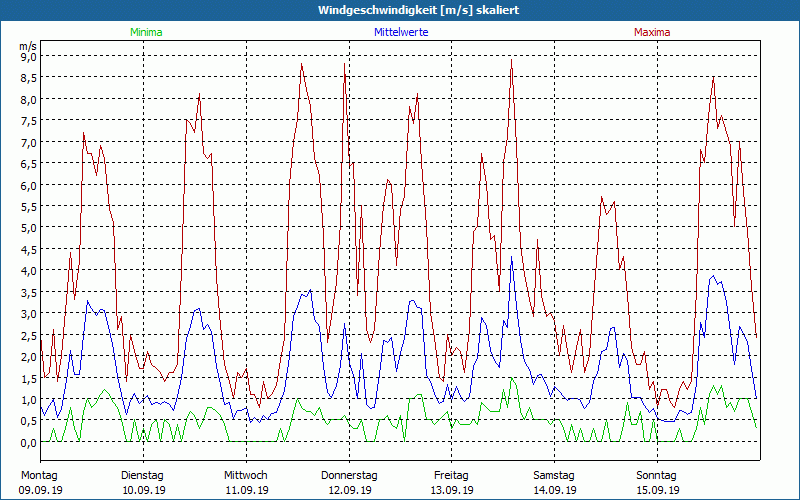800x500 pixels.
Task: Click the '1,0' y-axis value
Action: [29, 400]
